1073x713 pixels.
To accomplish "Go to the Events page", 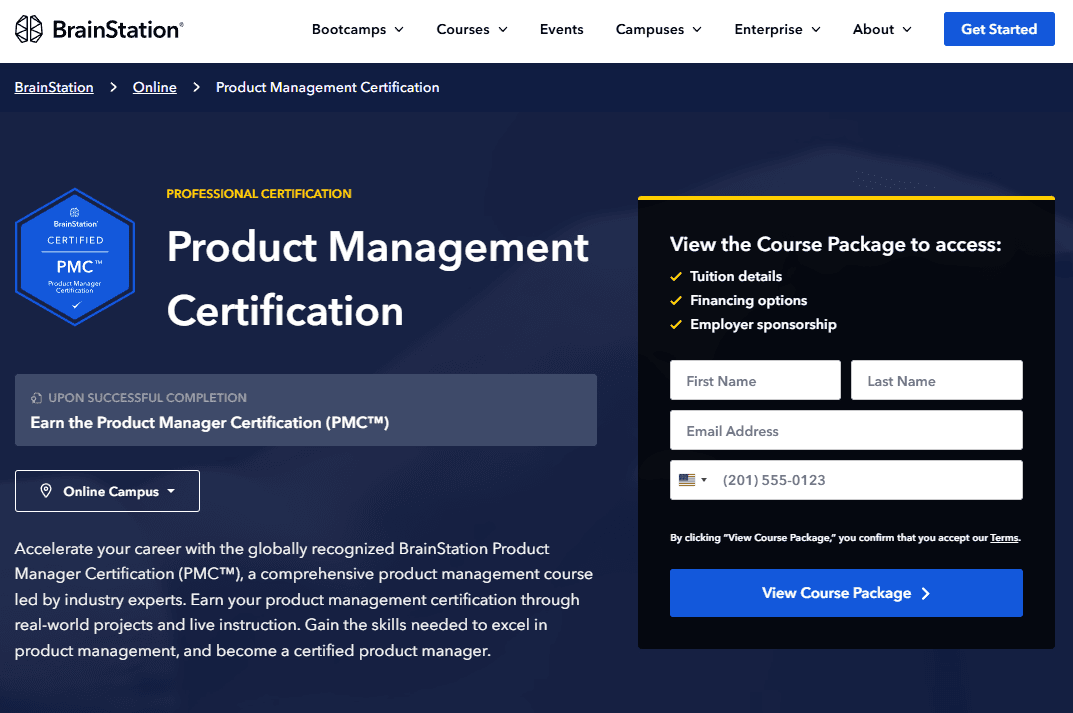I will (x=561, y=29).
